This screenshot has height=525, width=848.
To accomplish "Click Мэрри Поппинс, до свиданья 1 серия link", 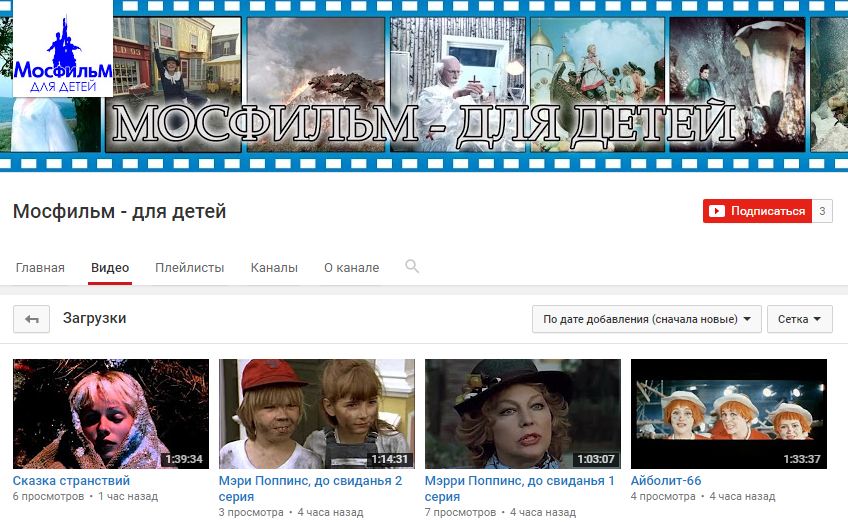I will point(520,488).
